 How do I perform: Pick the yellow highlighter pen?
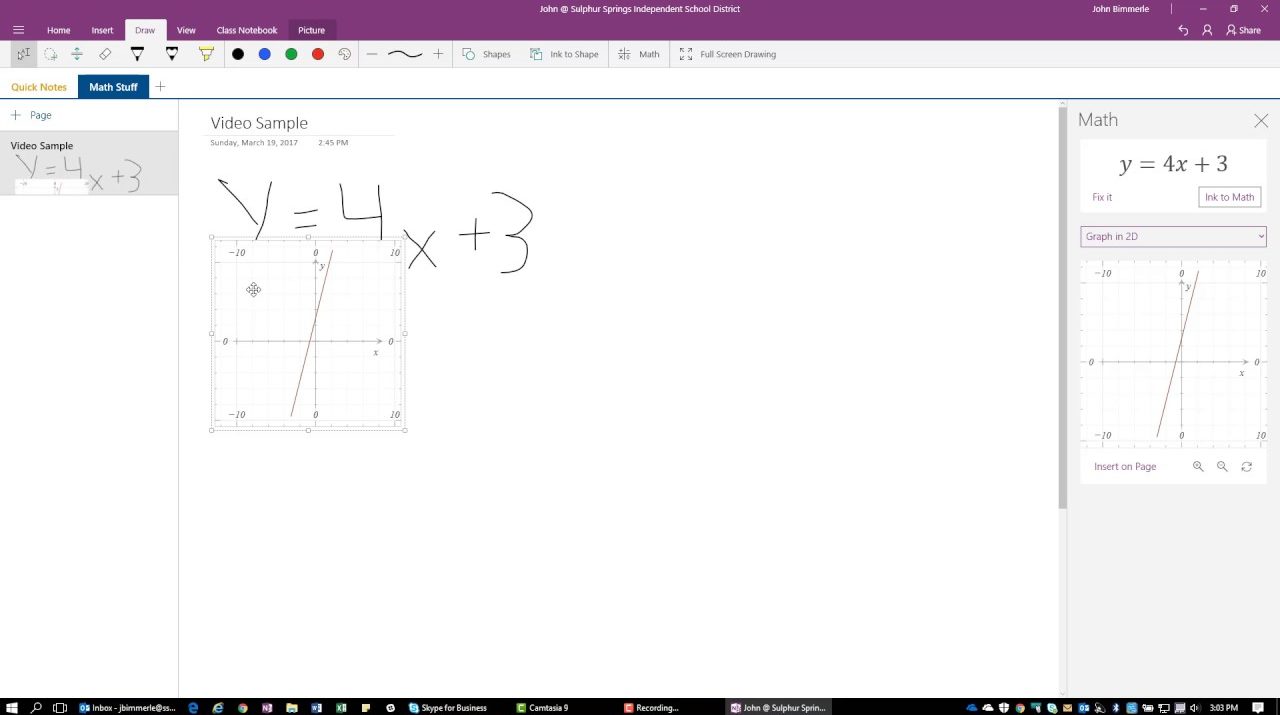(206, 54)
